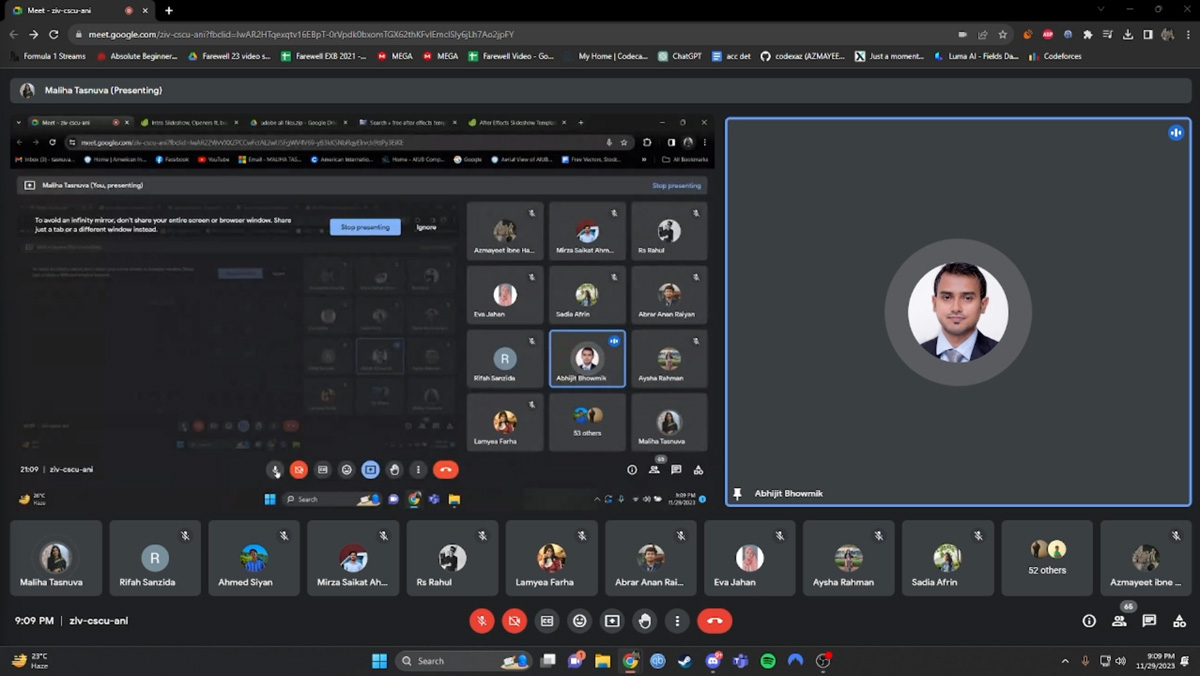Open More options three-dot menu in call toolbar

click(677, 621)
